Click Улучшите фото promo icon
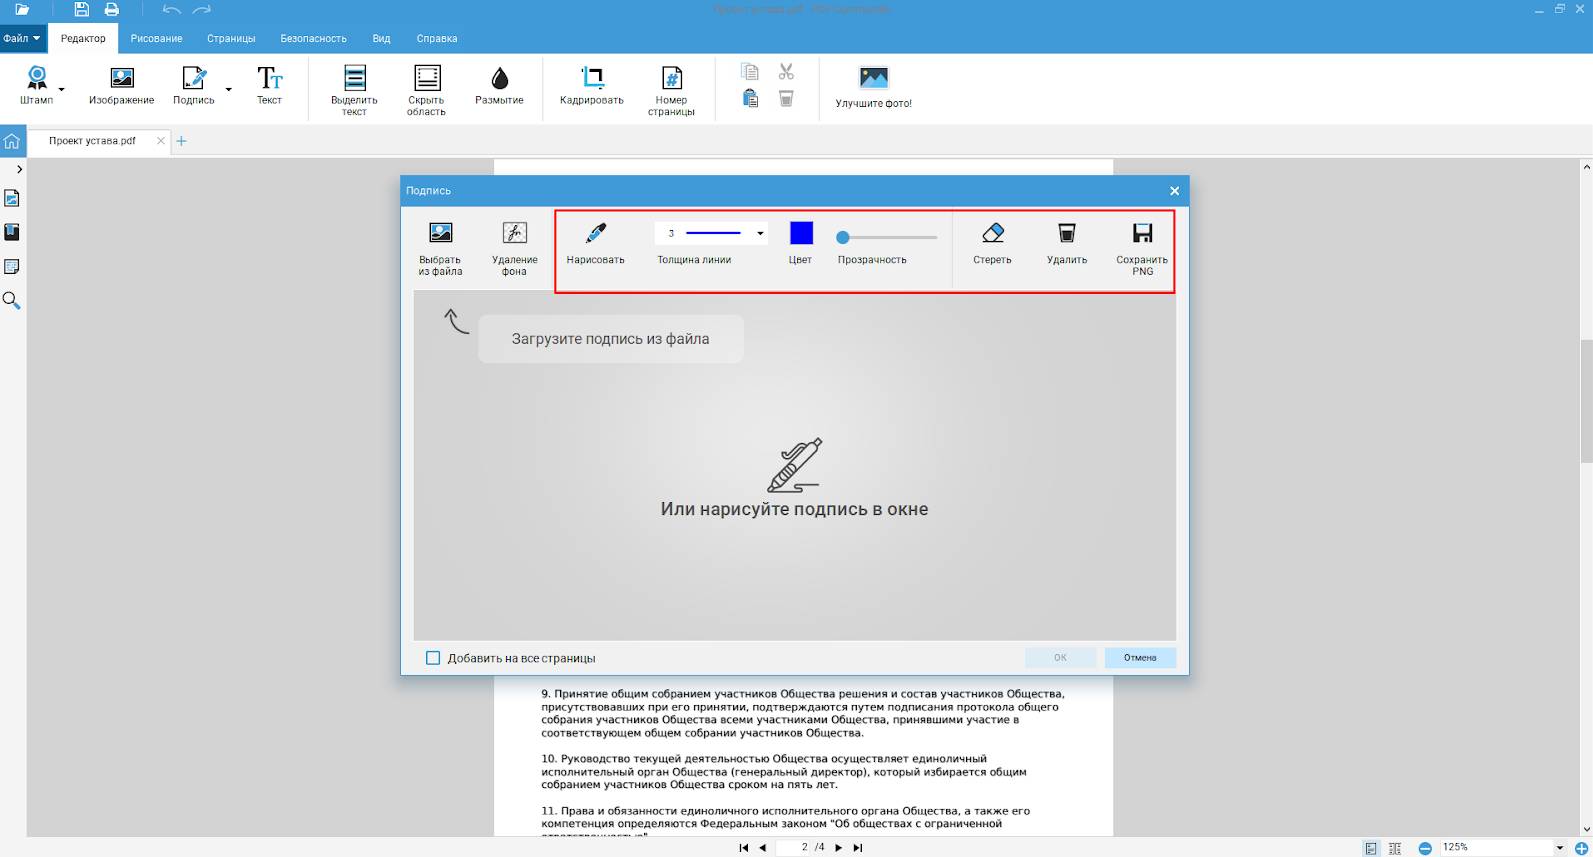Screen dimensions: 1593x857 [x=873, y=87]
